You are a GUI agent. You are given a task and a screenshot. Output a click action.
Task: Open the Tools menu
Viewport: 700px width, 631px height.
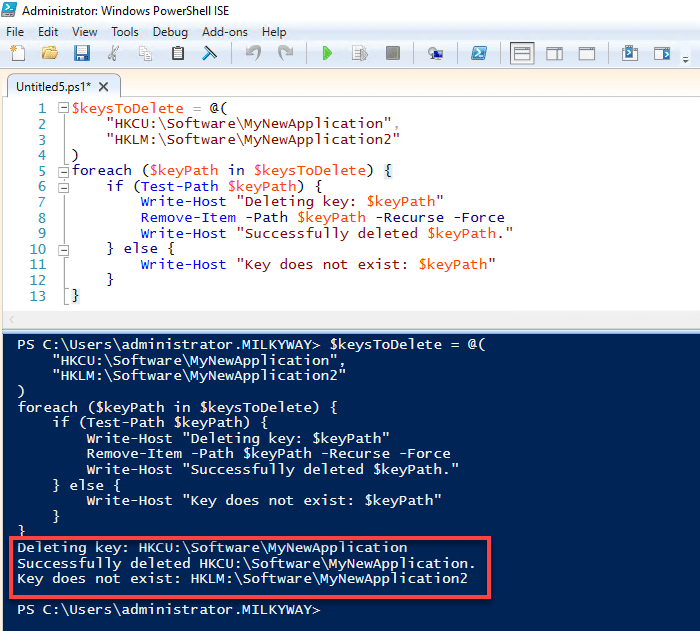125,32
